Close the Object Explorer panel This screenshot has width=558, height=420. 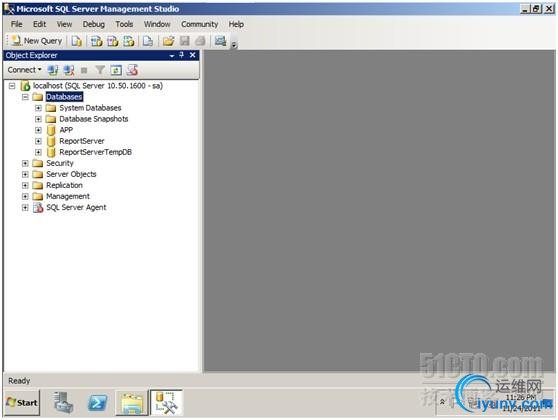pos(193,55)
